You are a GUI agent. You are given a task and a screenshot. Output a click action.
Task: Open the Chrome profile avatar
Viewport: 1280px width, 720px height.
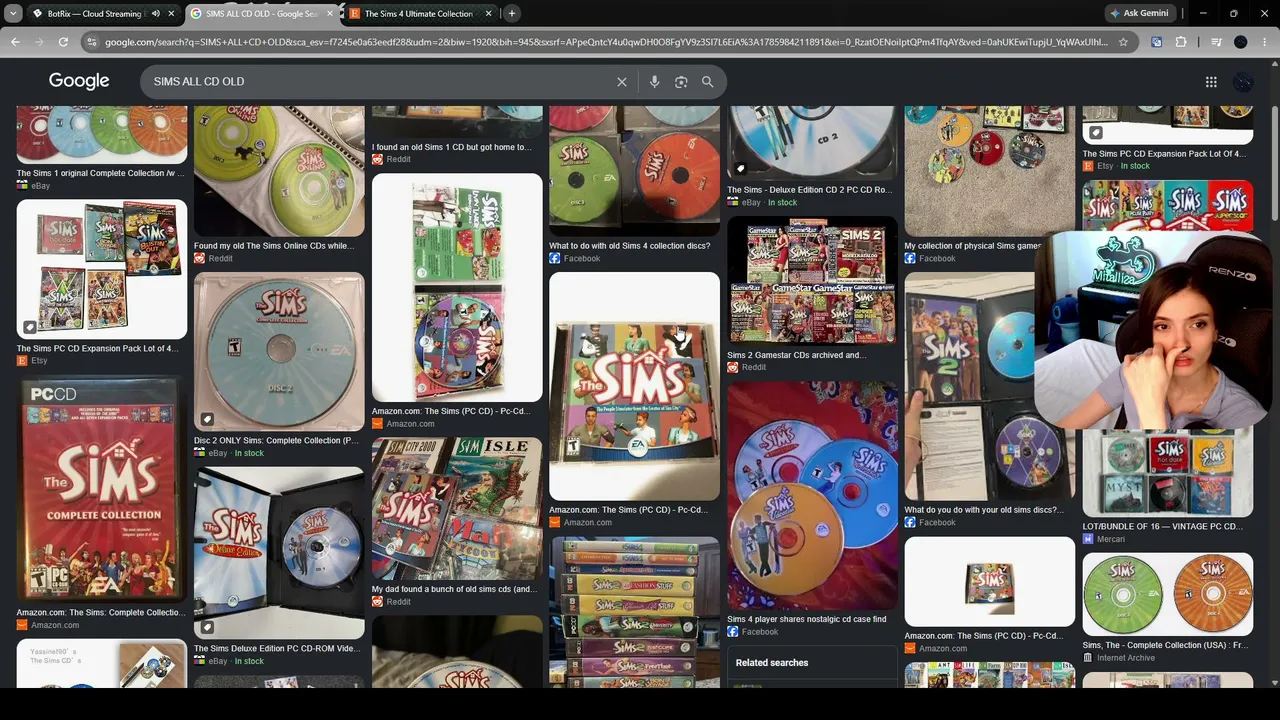click(x=1241, y=42)
